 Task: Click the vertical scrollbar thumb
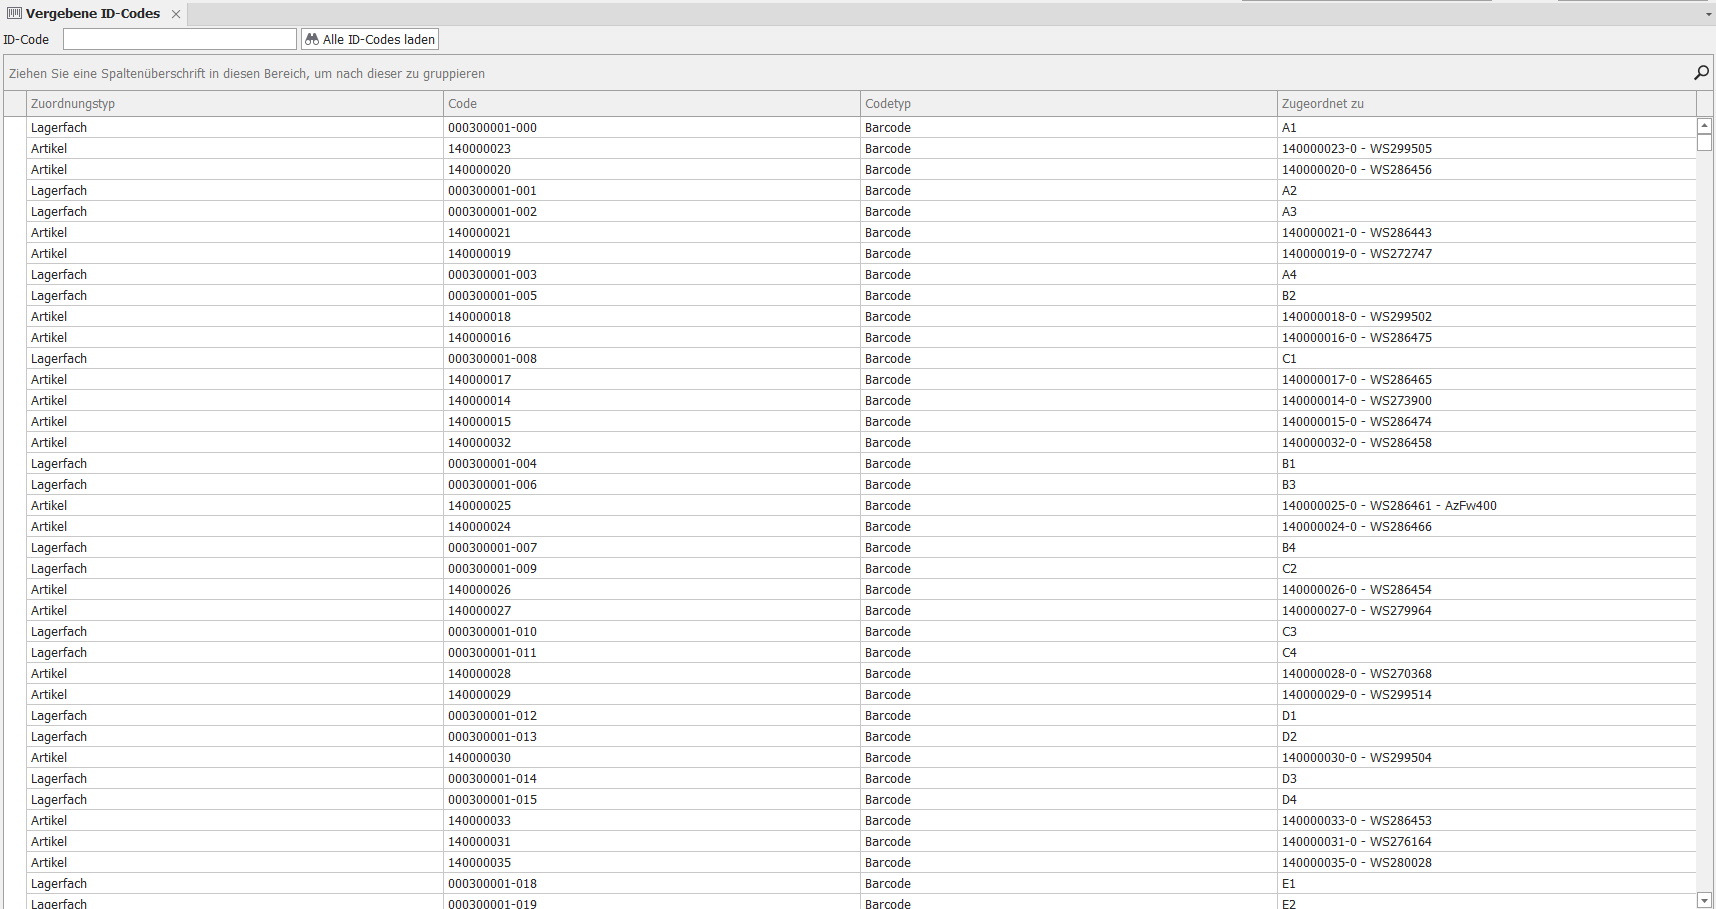1705,143
